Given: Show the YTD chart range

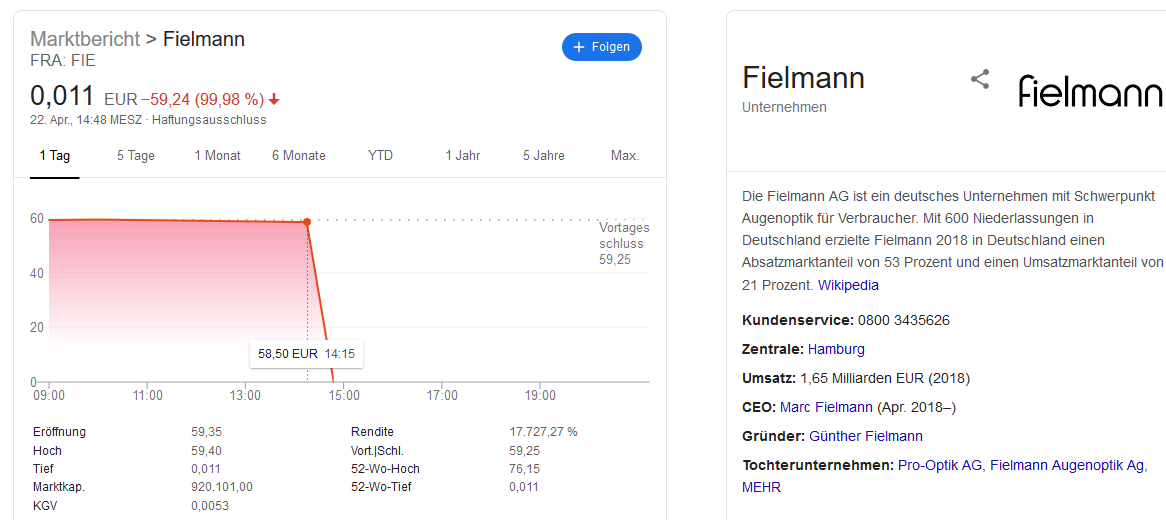Looking at the screenshot, I should click(x=380, y=156).
